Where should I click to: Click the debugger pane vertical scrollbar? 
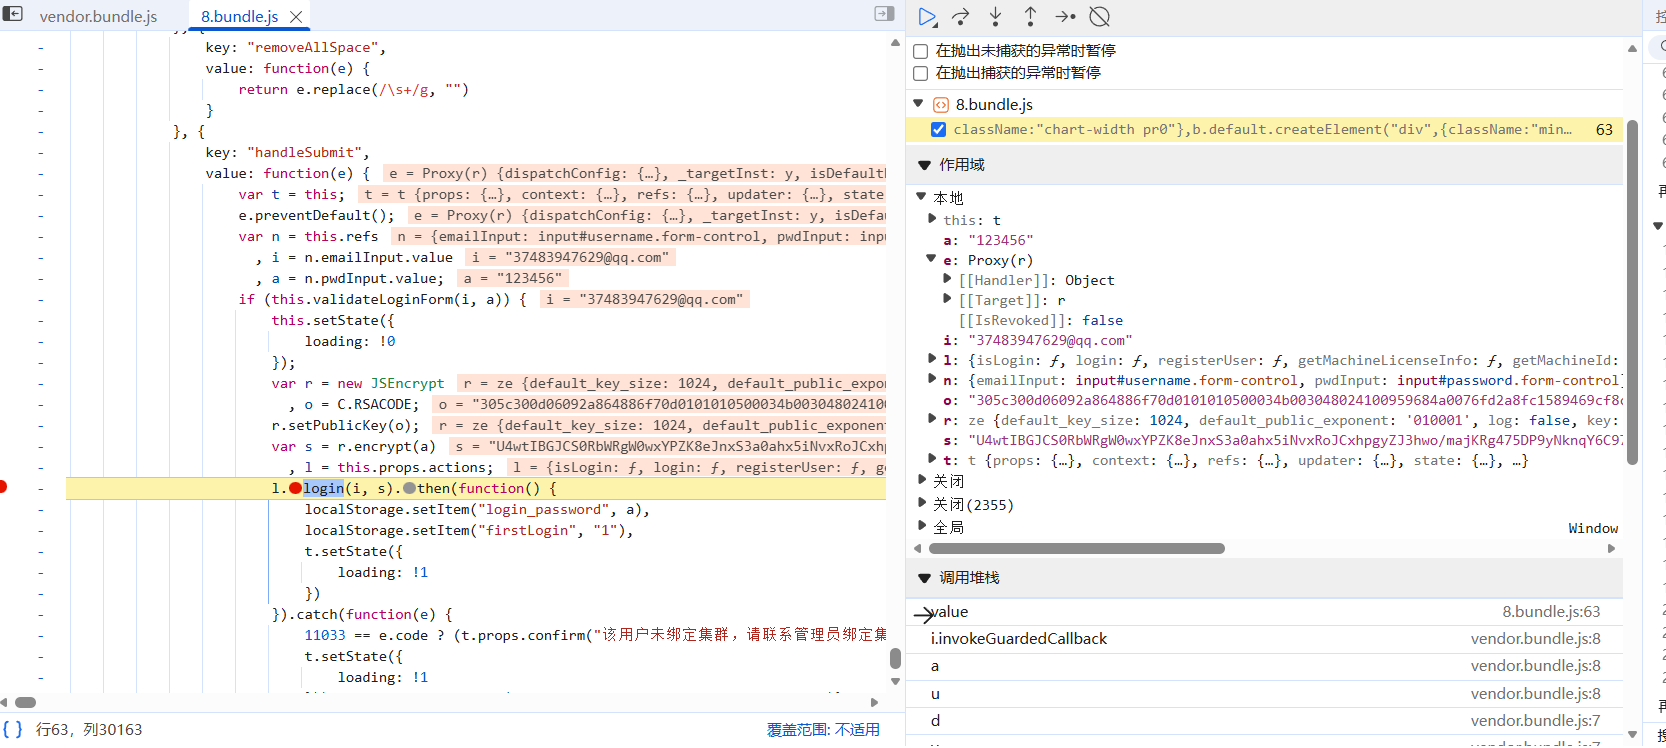coord(1632,291)
